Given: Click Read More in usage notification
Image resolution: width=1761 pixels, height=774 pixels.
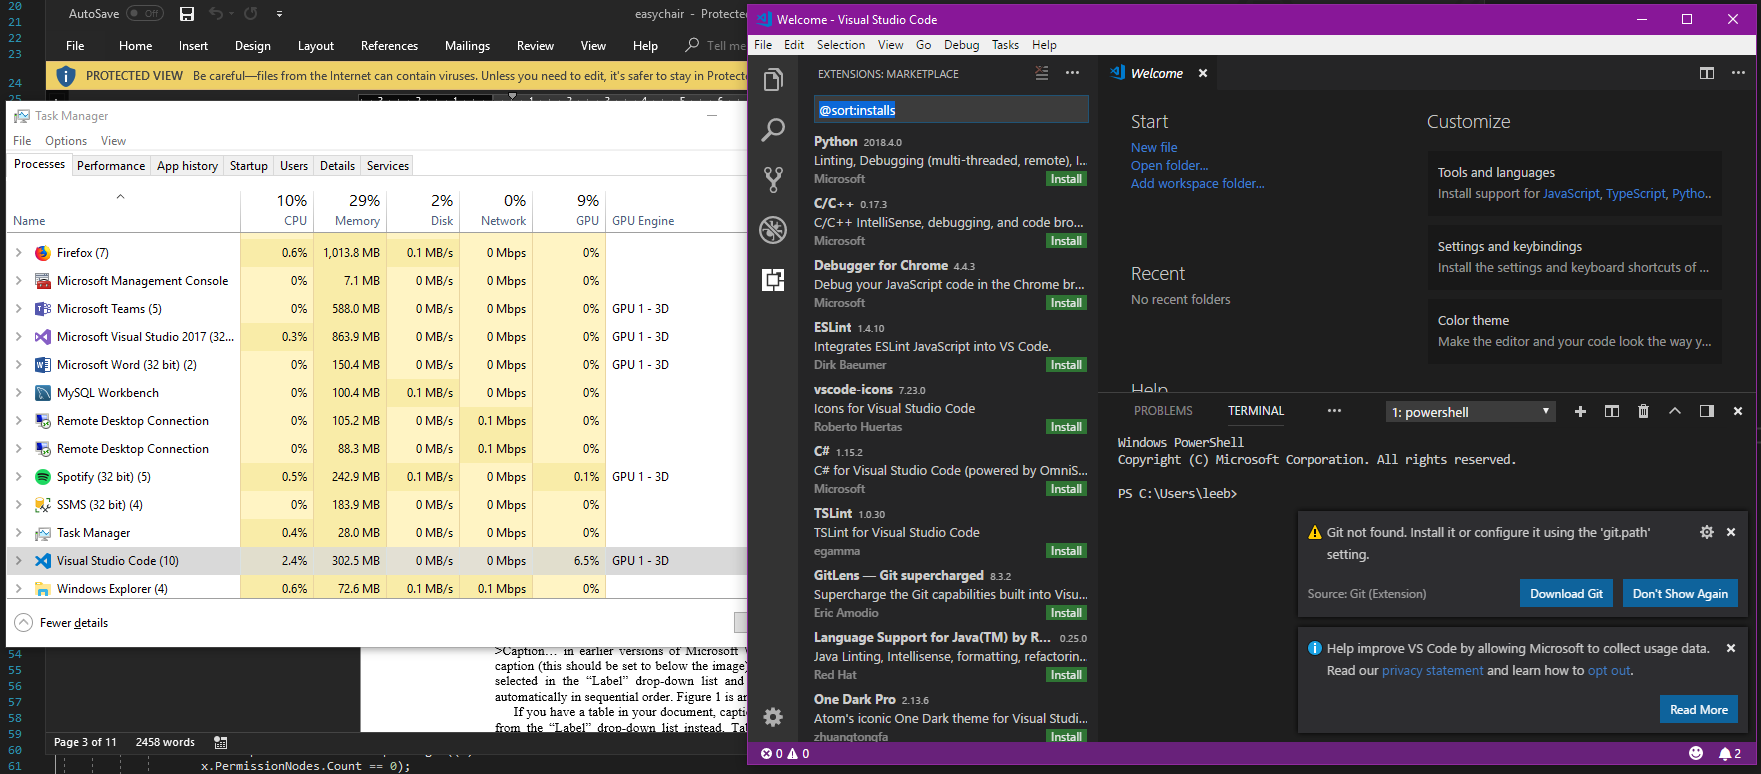Looking at the screenshot, I should 1699,709.
